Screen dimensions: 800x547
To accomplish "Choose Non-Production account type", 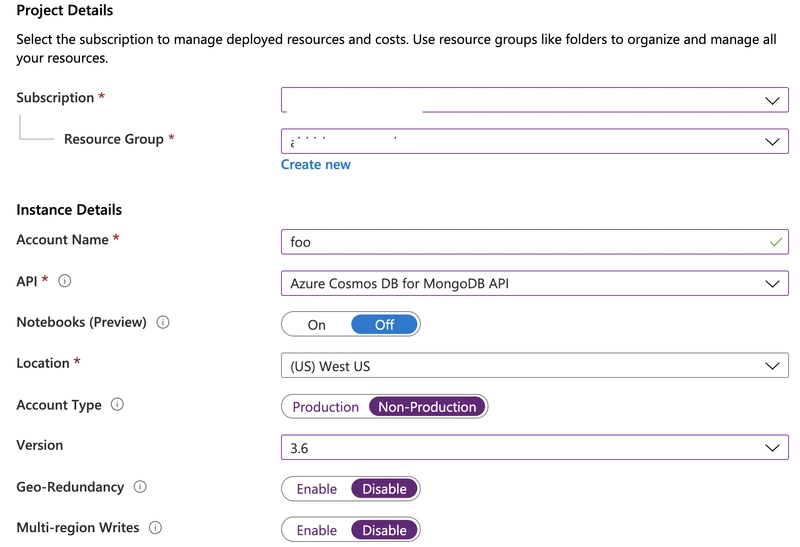I will pos(427,407).
